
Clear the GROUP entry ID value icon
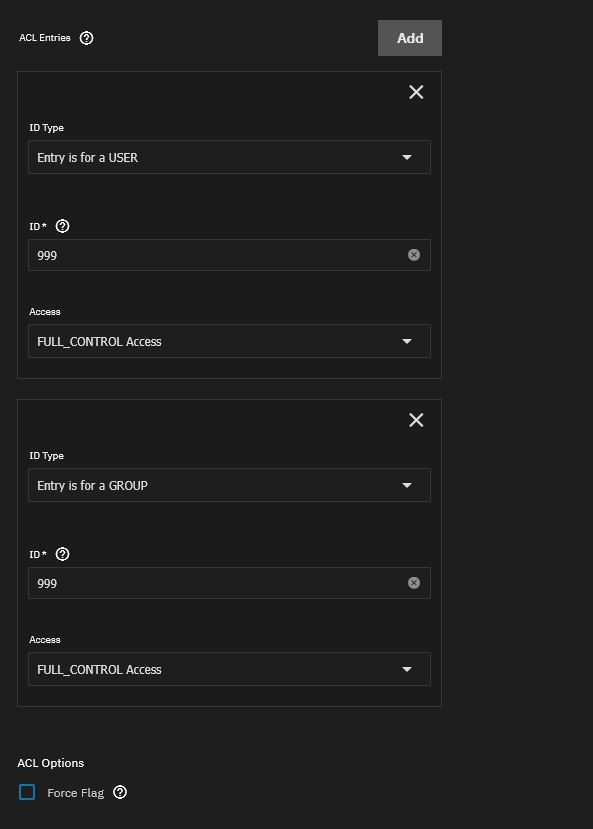414,583
